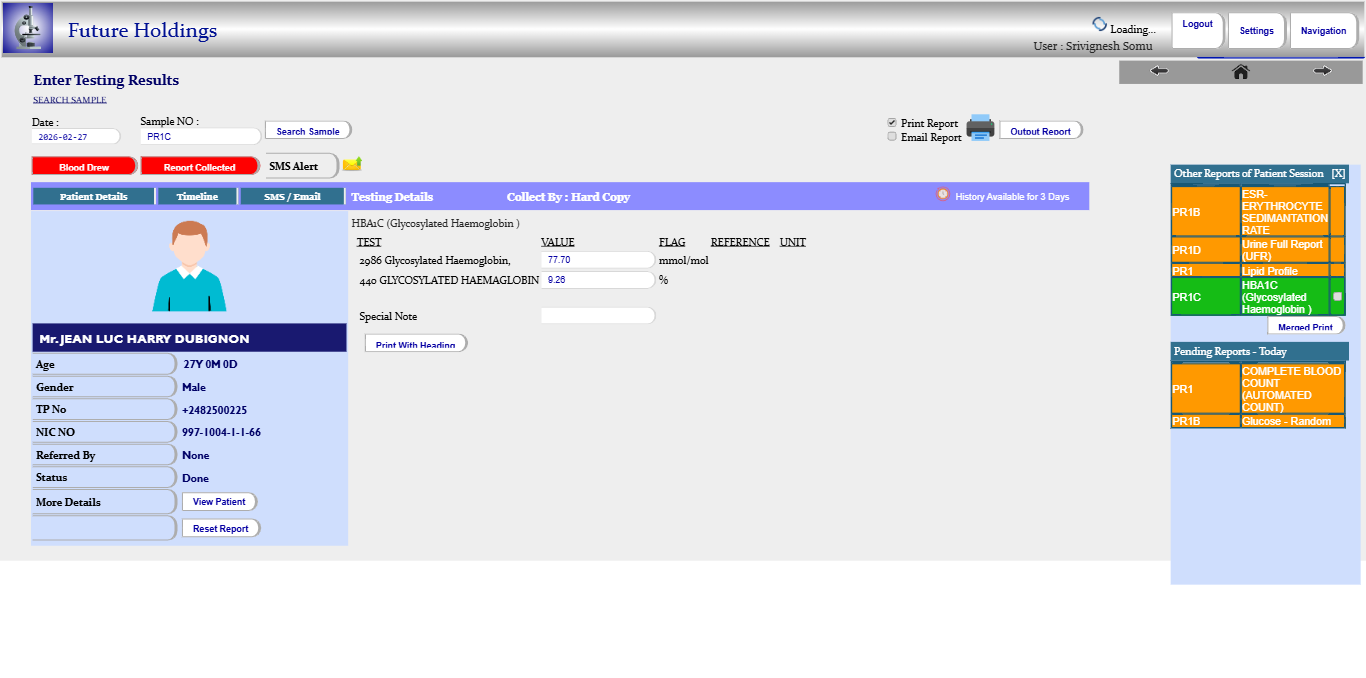Enable the Email Report checkbox
Screen dimensions: 1366x678
point(892,137)
